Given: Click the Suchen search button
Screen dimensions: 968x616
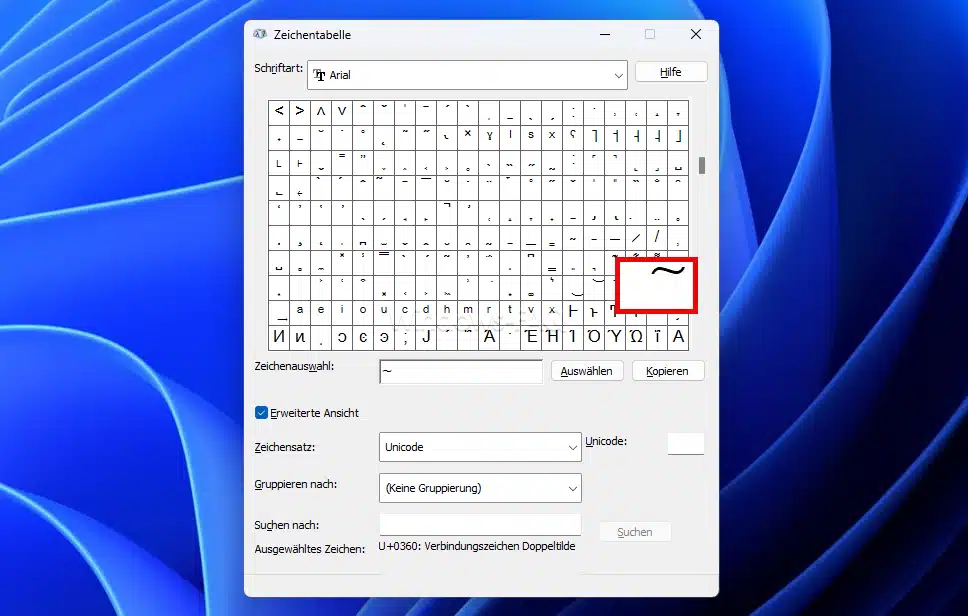Looking at the screenshot, I should [635, 532].
